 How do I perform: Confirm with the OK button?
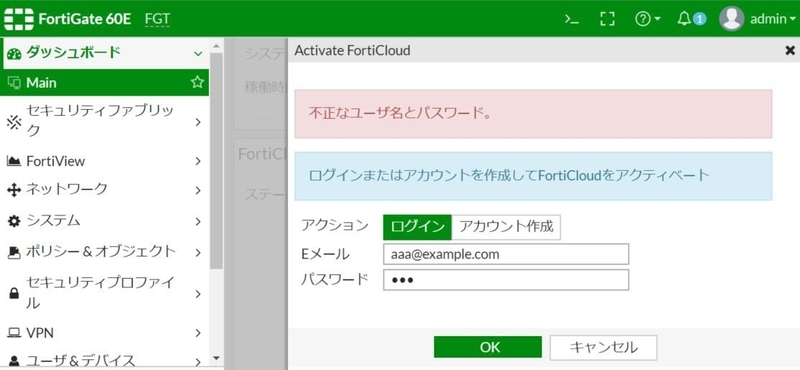pos(488,348)
